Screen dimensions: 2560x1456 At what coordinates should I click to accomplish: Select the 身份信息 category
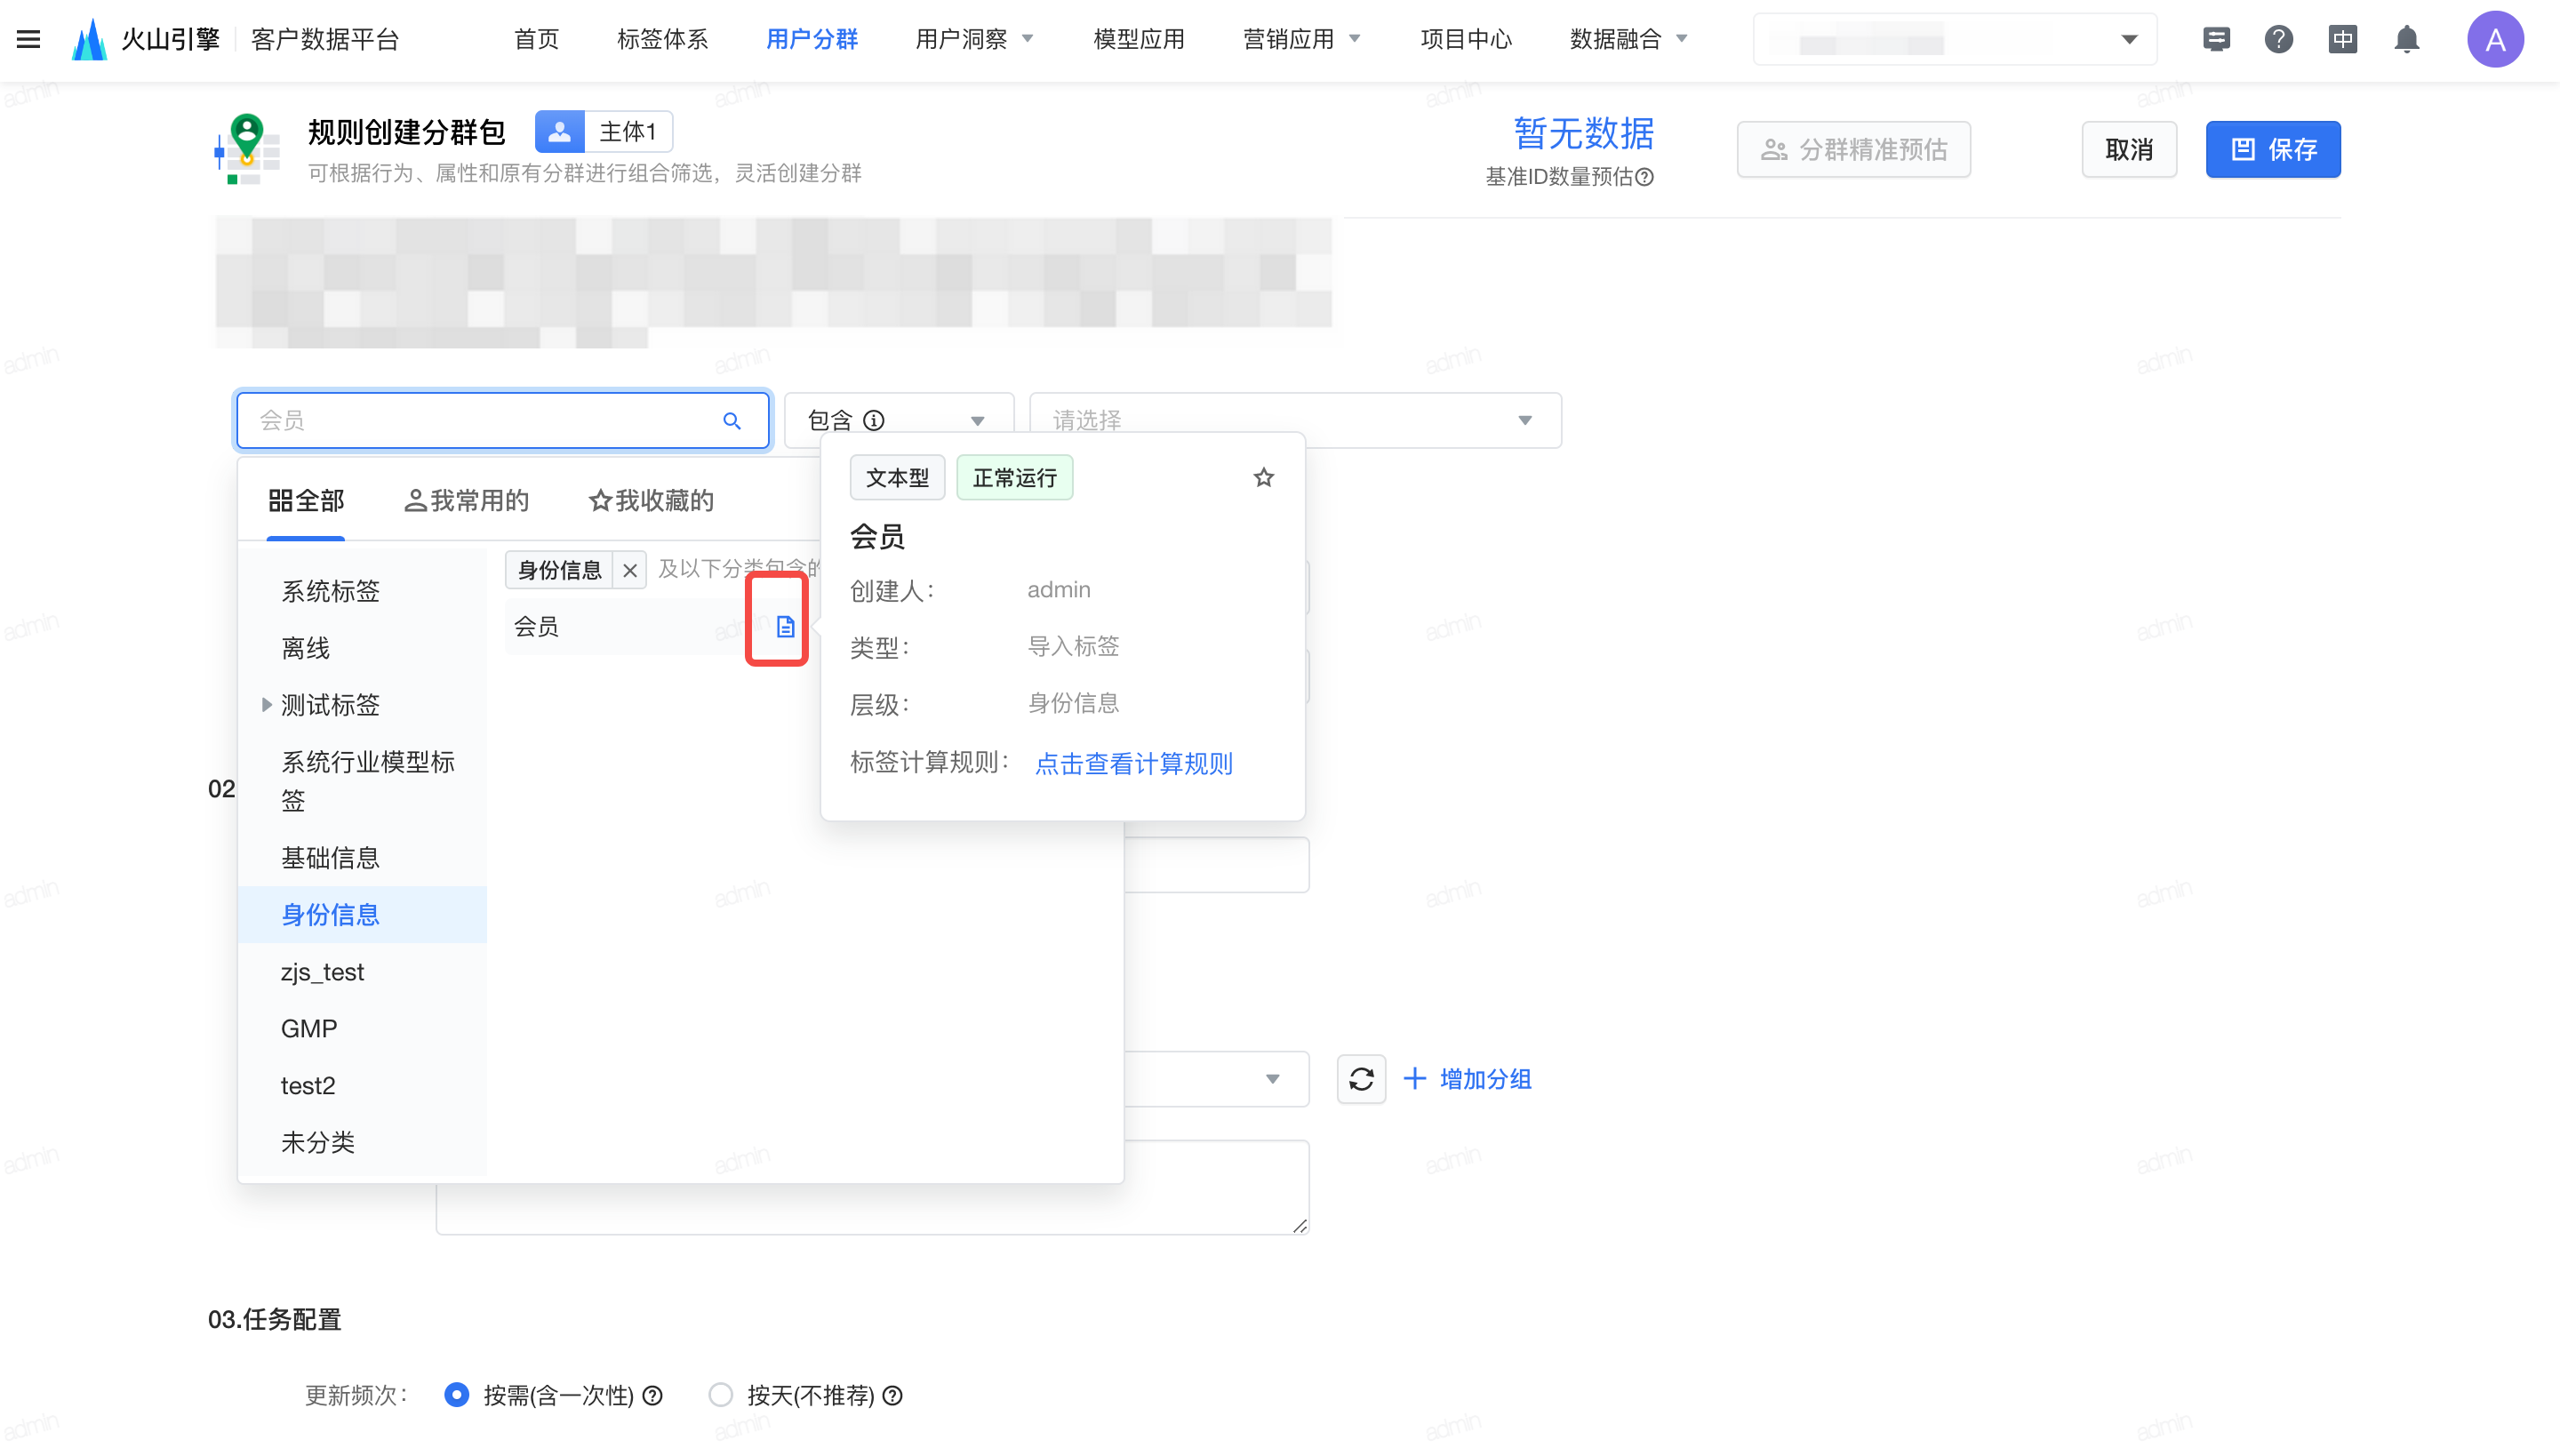(x=362, y=914)
